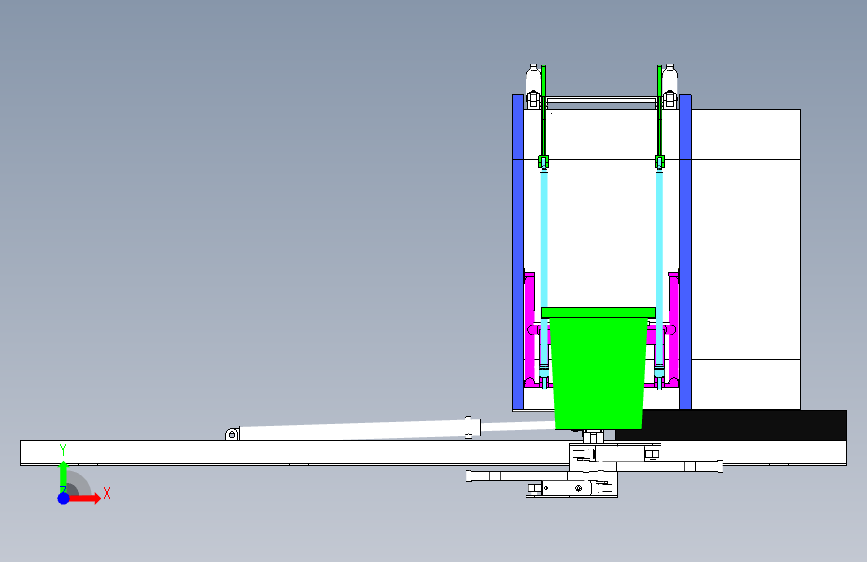
Task: Click the clevis mount at cylinder's left end
Action: click(x=232, y=434)
